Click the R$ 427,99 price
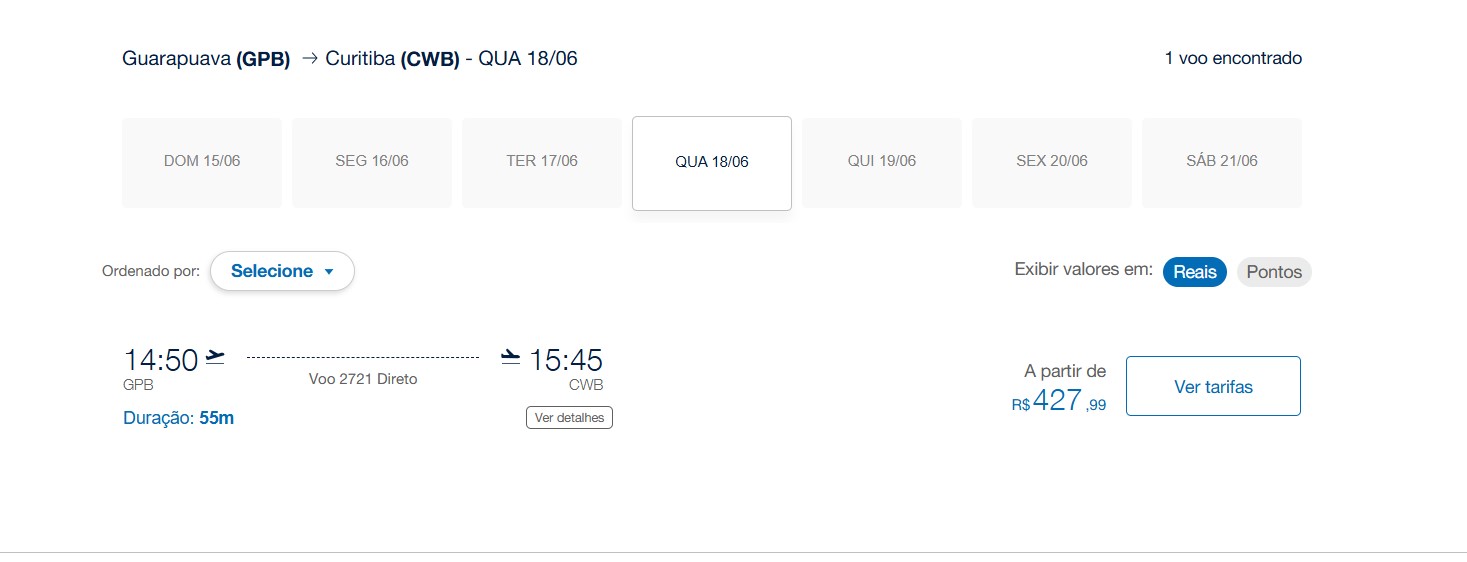 (1059, 401)
